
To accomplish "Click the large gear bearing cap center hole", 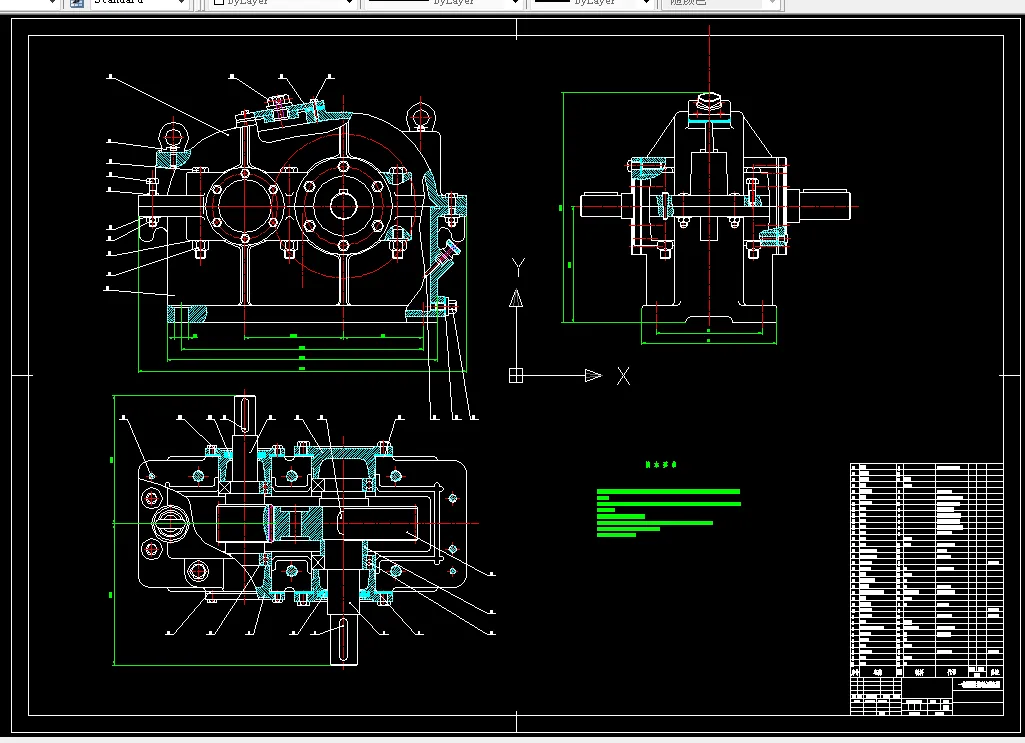I will (x=343, y=206).
